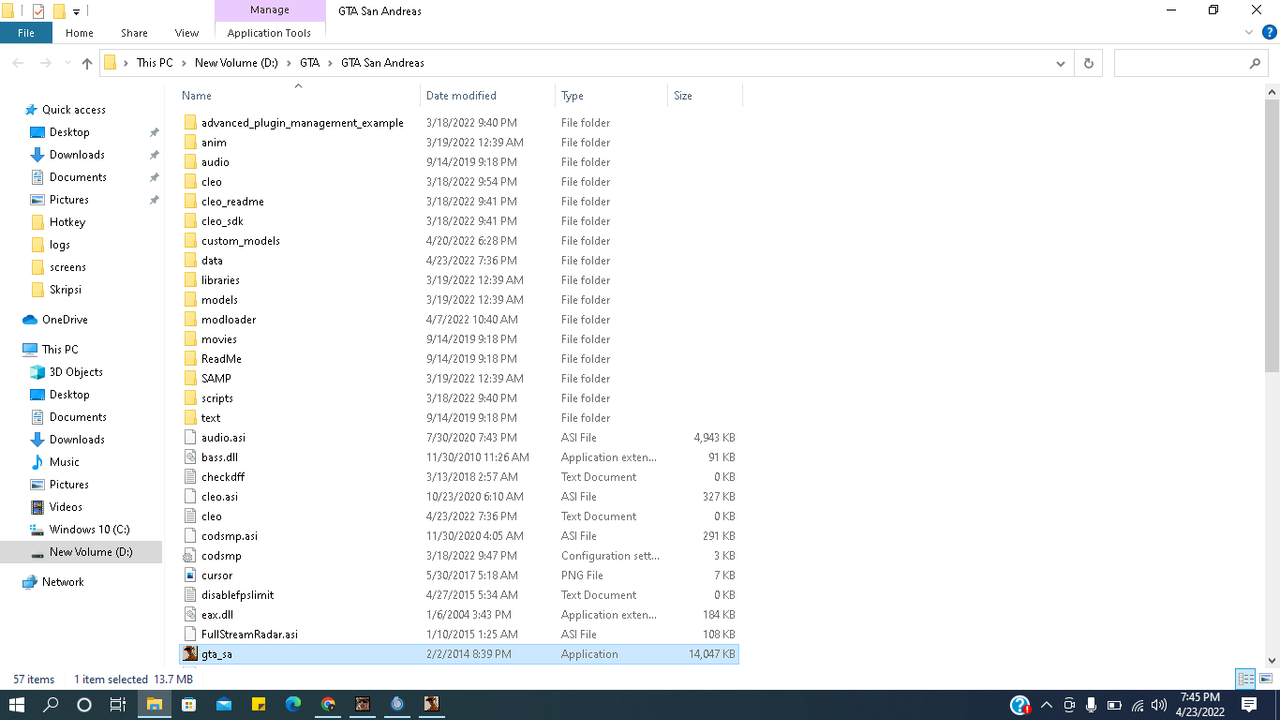Open the Home ribbon tab
Screen dimensions: 1280x720
point(79,33)
